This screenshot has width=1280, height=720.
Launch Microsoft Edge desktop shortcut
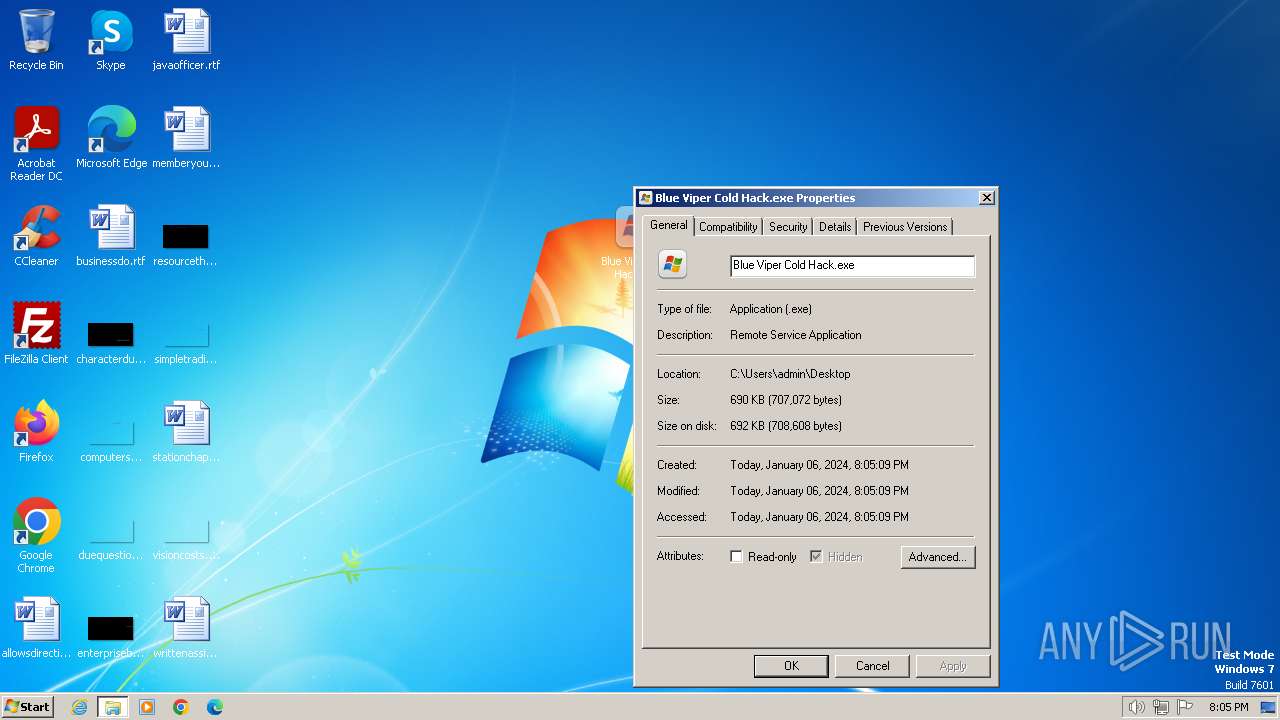(111, 138)
